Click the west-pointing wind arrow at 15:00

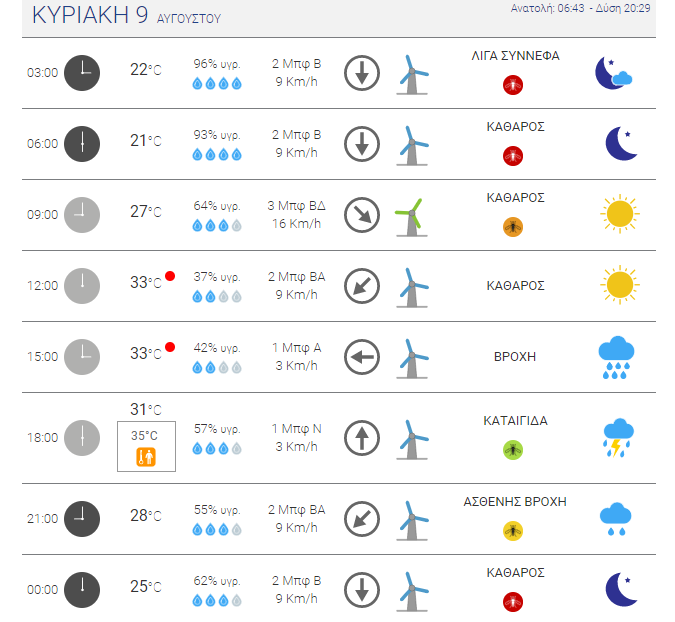[x=362, y=357]
